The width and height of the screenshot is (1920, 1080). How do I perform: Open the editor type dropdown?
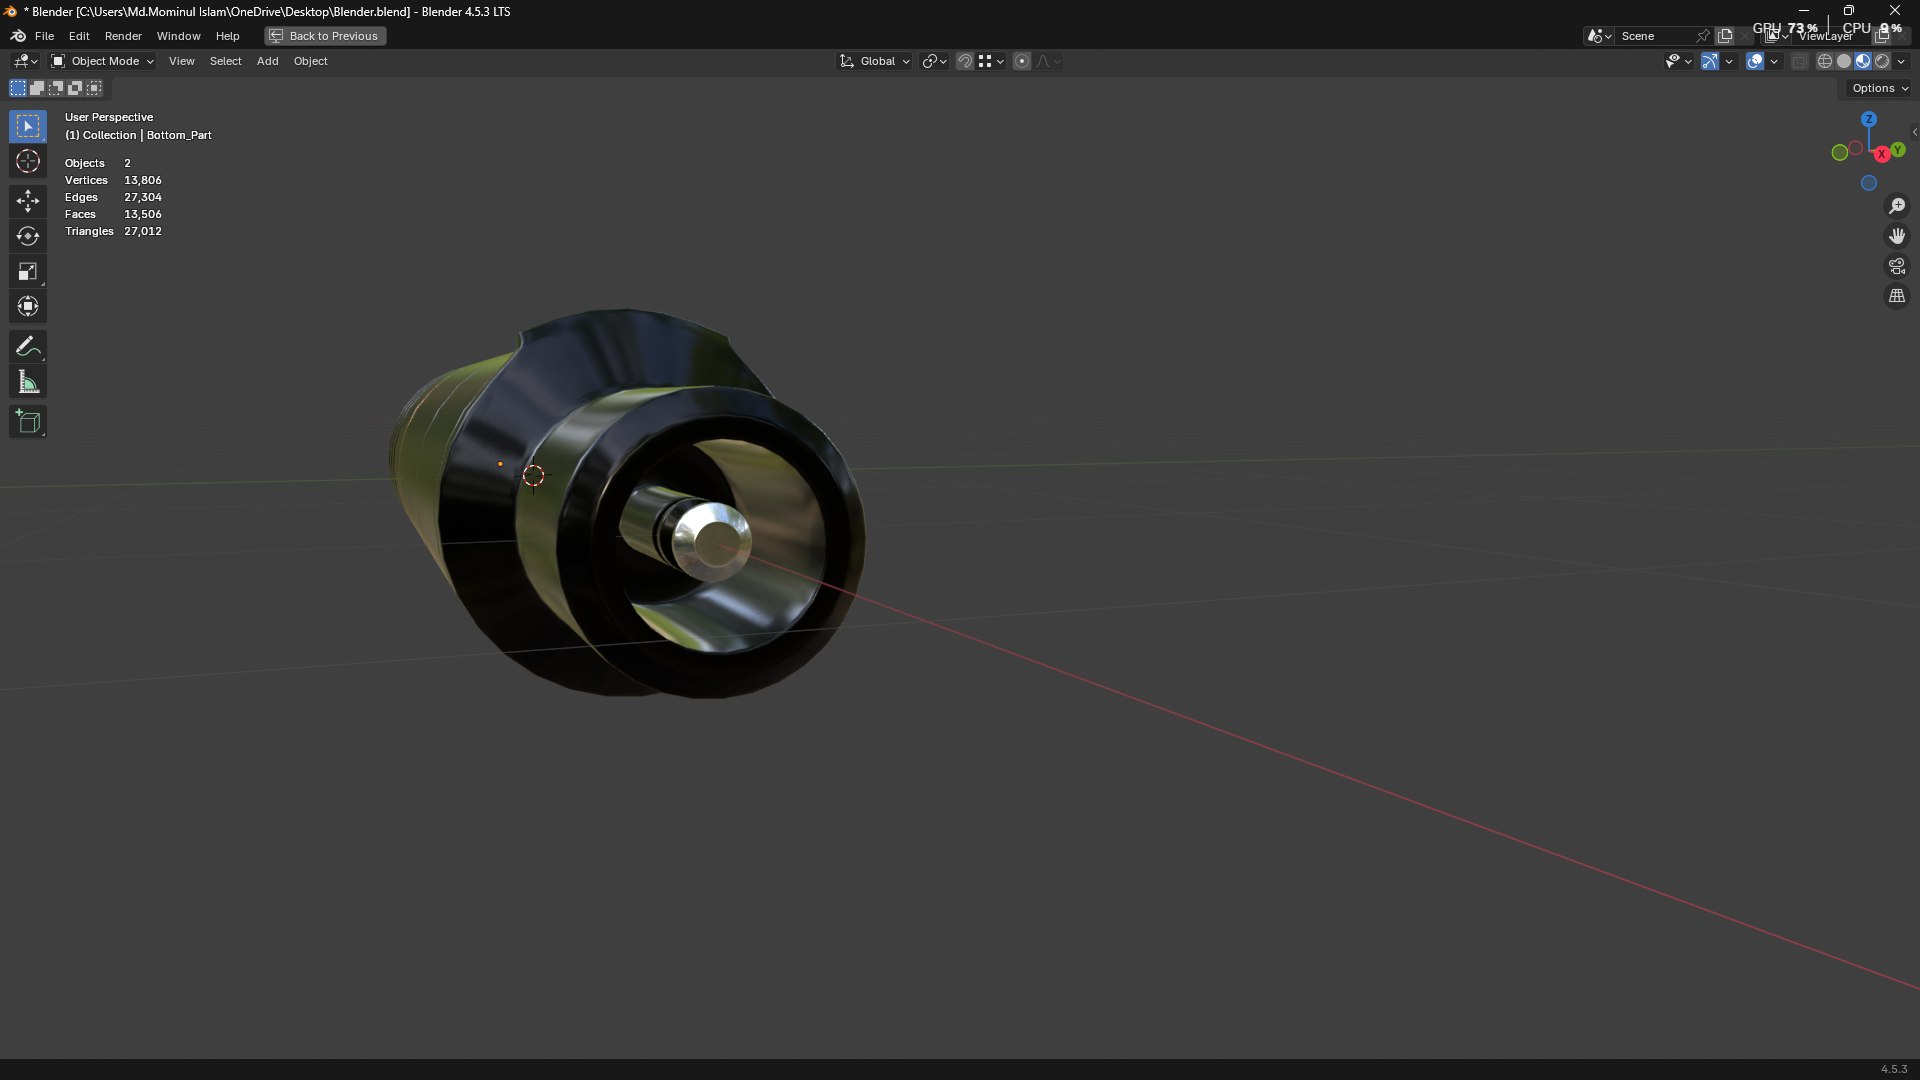click(25, 61)
